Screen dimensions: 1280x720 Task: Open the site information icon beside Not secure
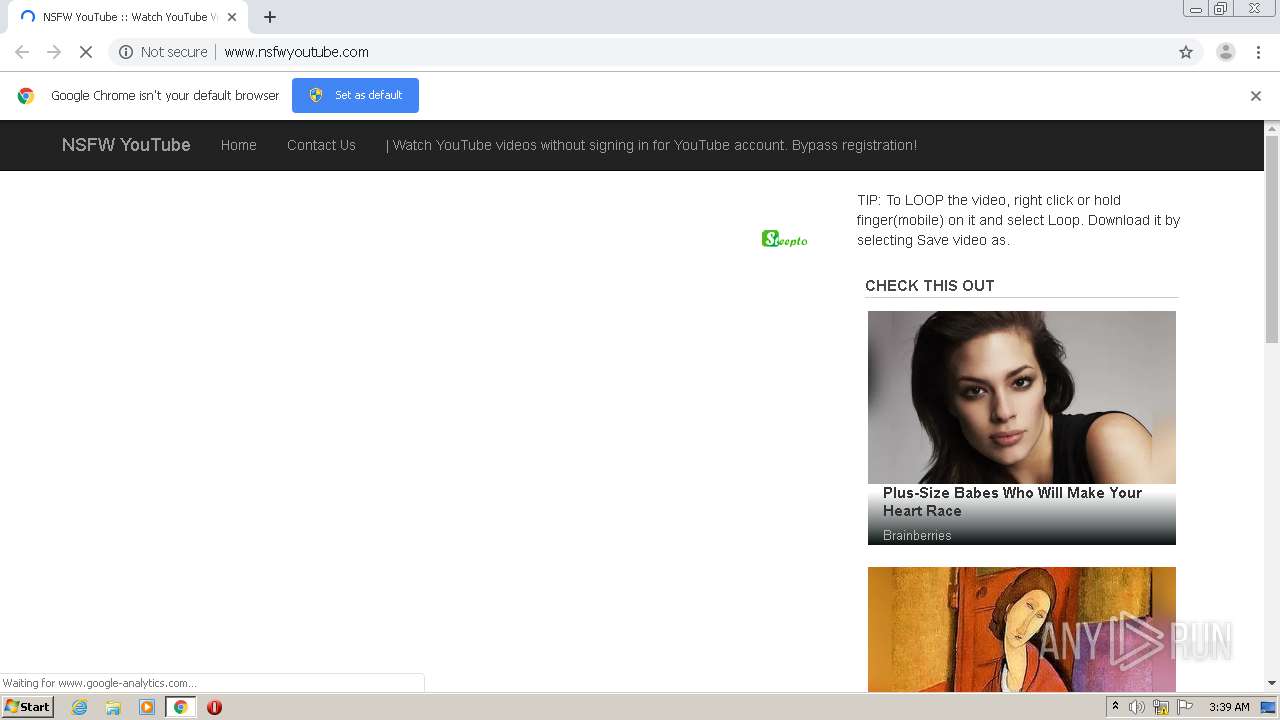(126, 52)
